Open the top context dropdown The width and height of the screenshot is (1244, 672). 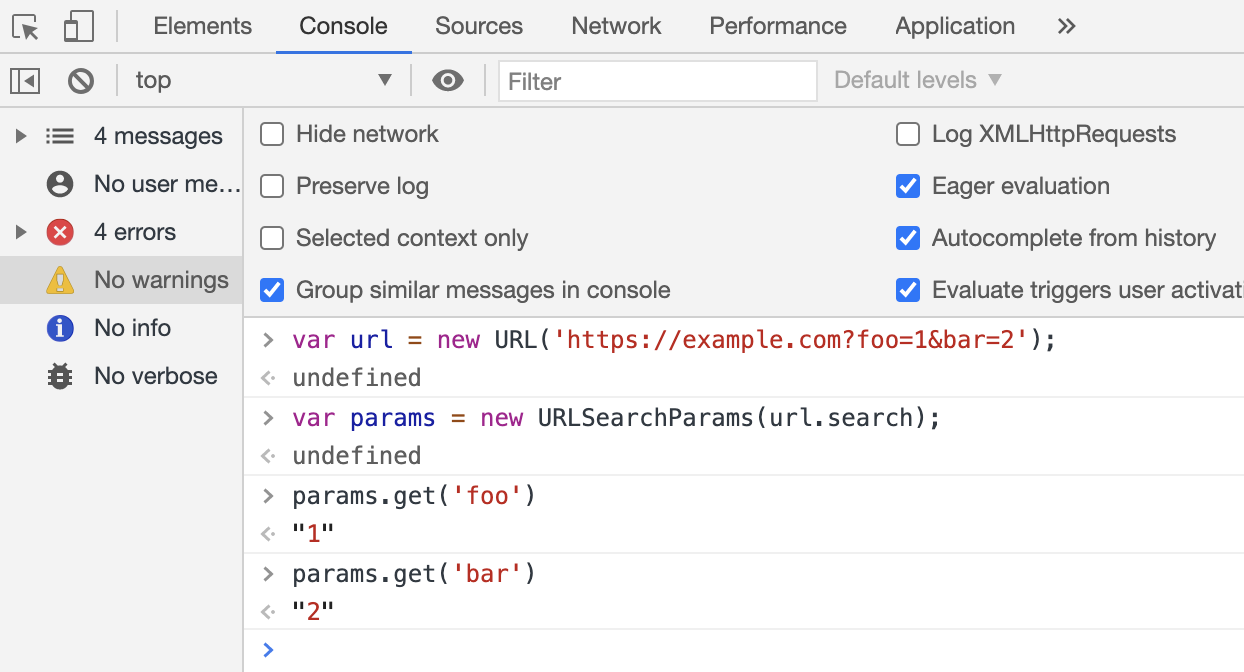pos(264,80)
